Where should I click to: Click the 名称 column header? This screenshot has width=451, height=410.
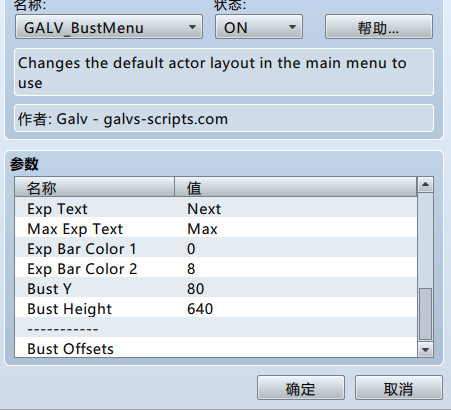point(95,187)
